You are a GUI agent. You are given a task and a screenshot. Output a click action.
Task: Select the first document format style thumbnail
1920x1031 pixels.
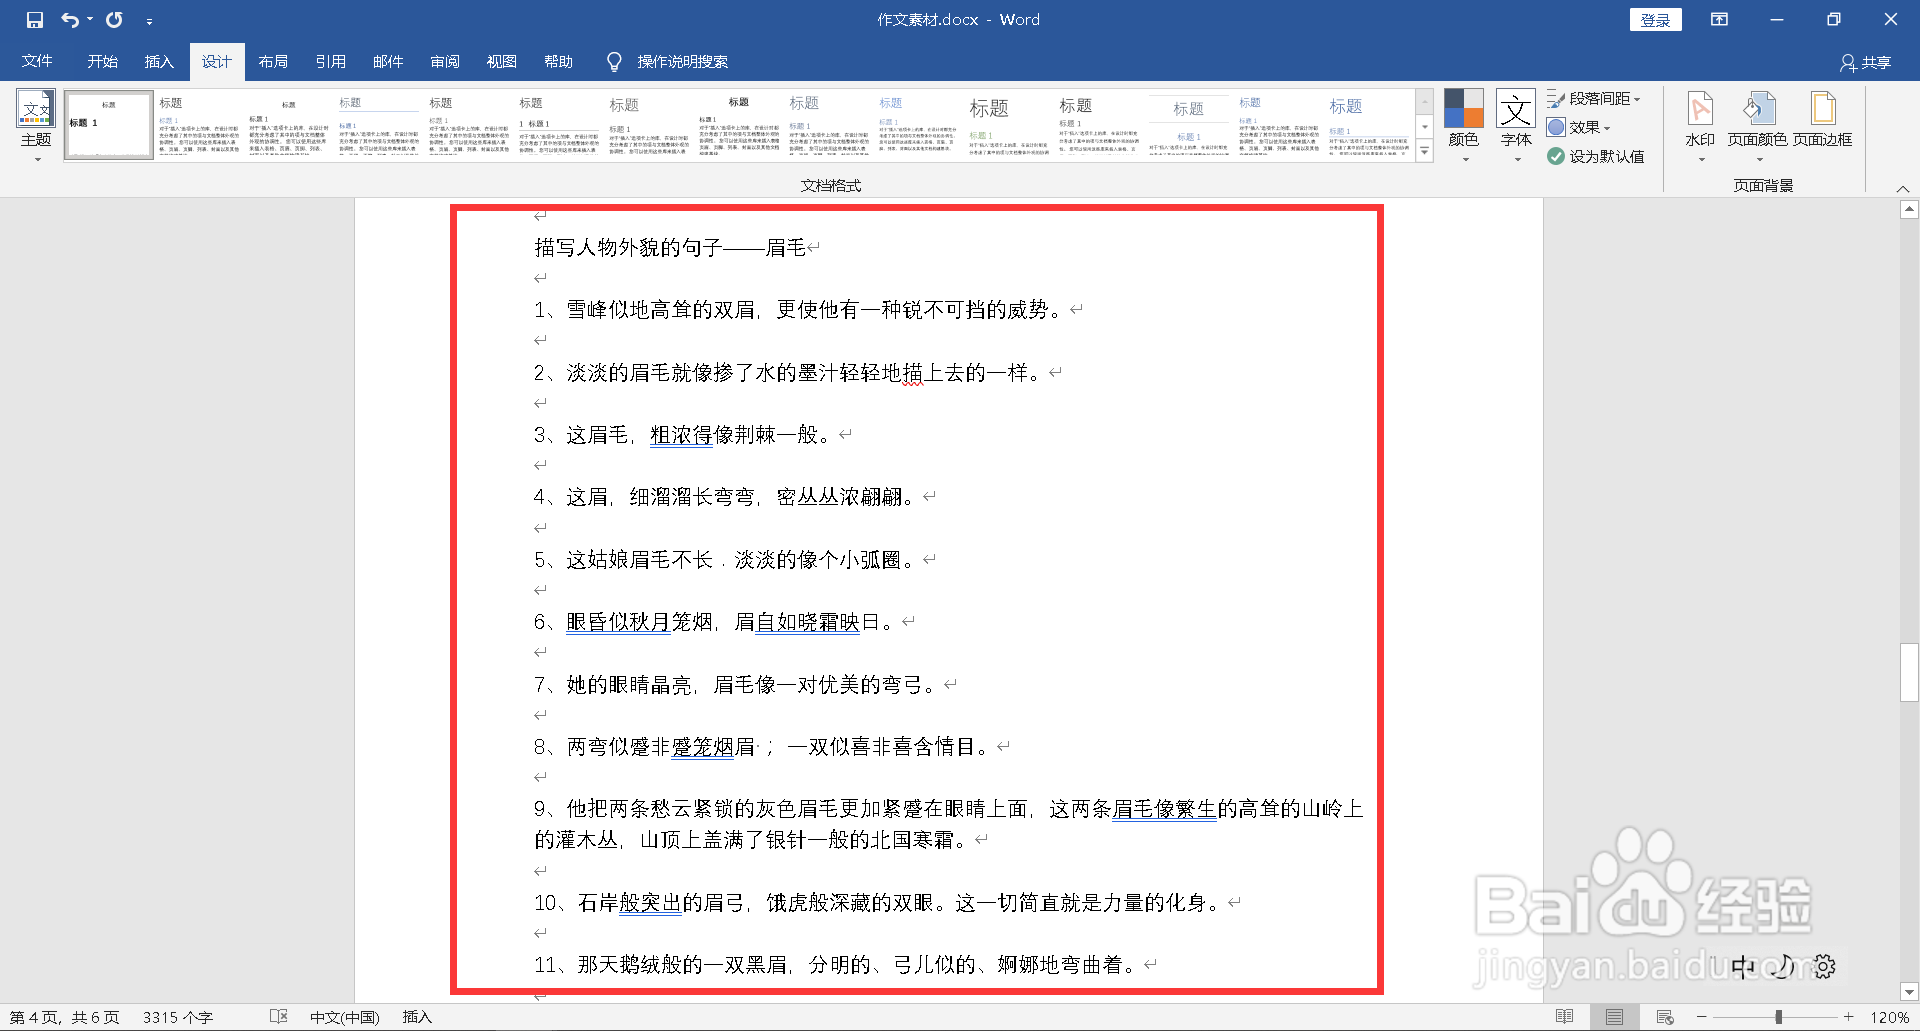pyautogui.click(x=109, y=125)
